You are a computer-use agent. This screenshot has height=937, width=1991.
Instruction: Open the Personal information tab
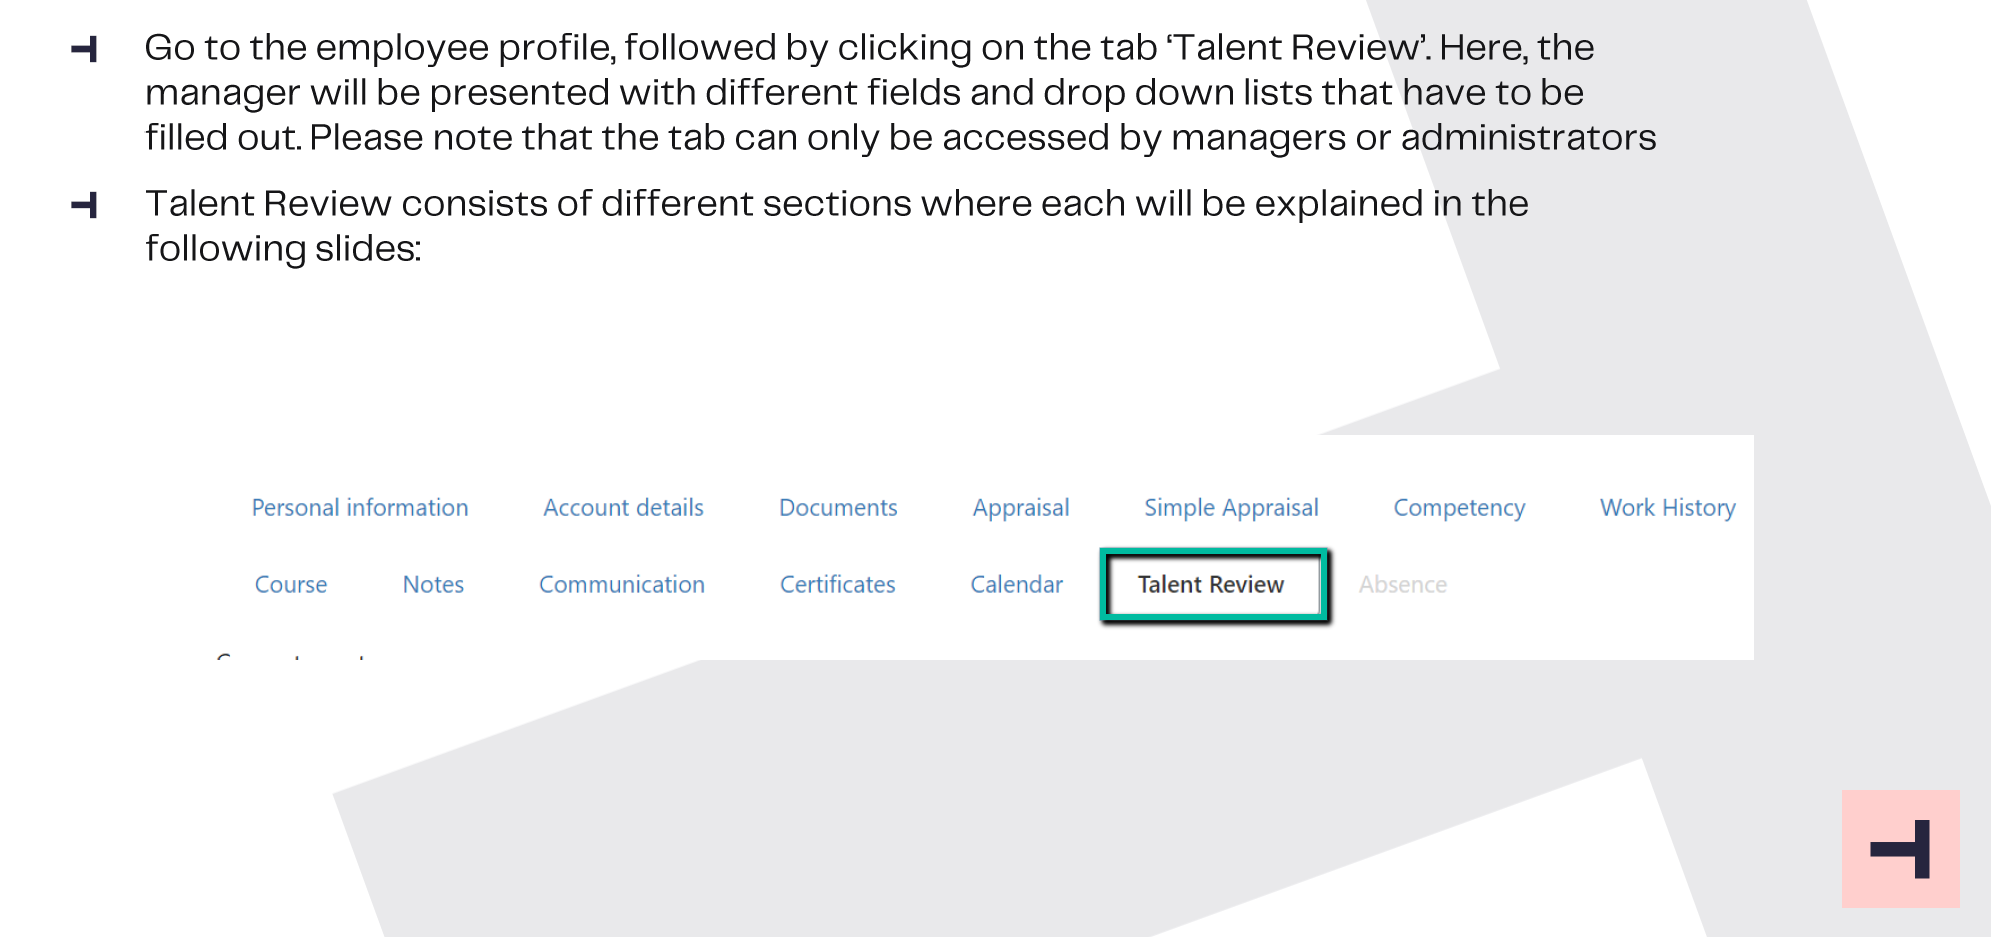click(x=360, y=508)
